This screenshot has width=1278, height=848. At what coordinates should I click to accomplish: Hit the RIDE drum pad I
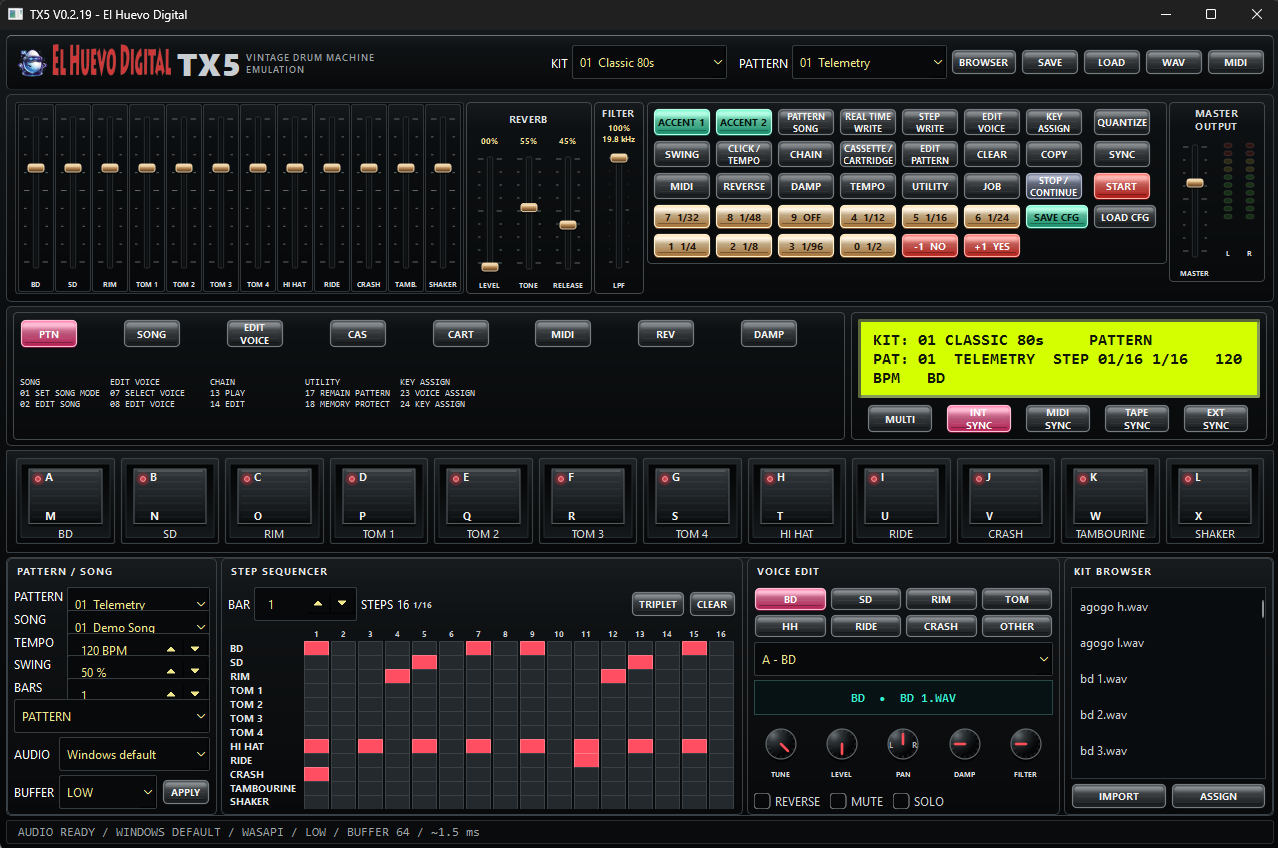(901, 494)
